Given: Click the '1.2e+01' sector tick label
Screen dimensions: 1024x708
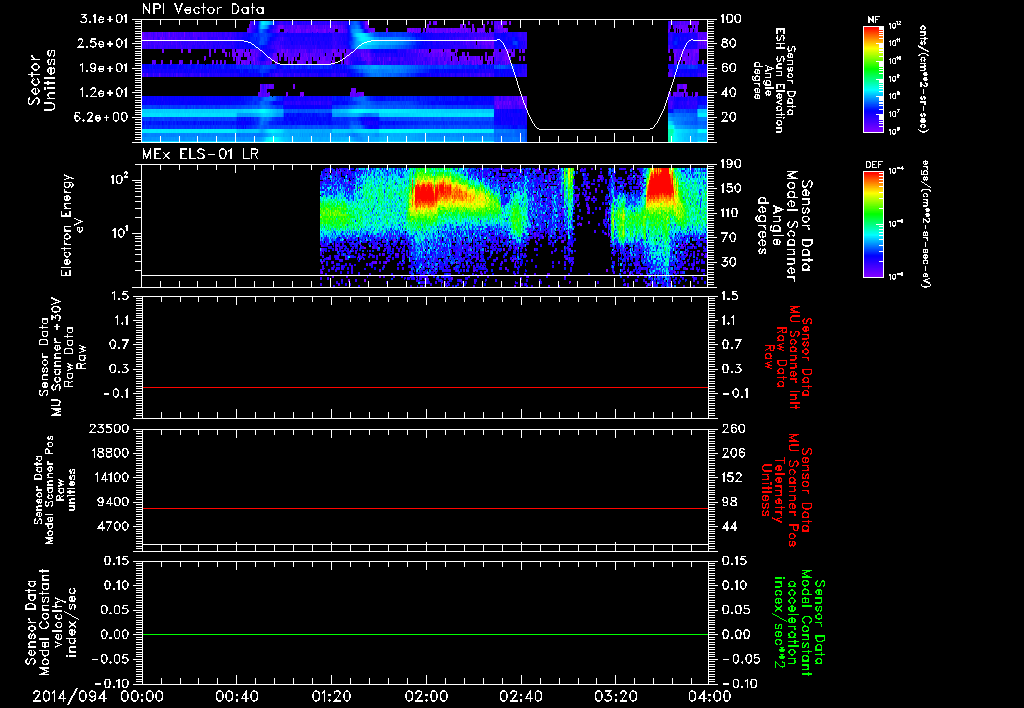Looking at the screenshot, I should tap(103, 93).
